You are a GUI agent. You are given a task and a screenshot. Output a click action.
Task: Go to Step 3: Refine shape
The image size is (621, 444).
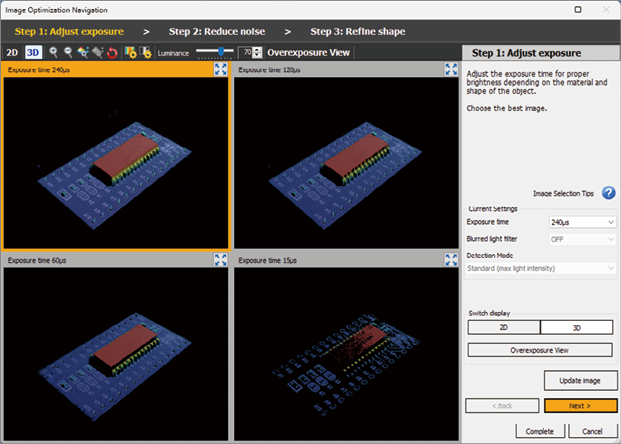[x=355, y=31]
